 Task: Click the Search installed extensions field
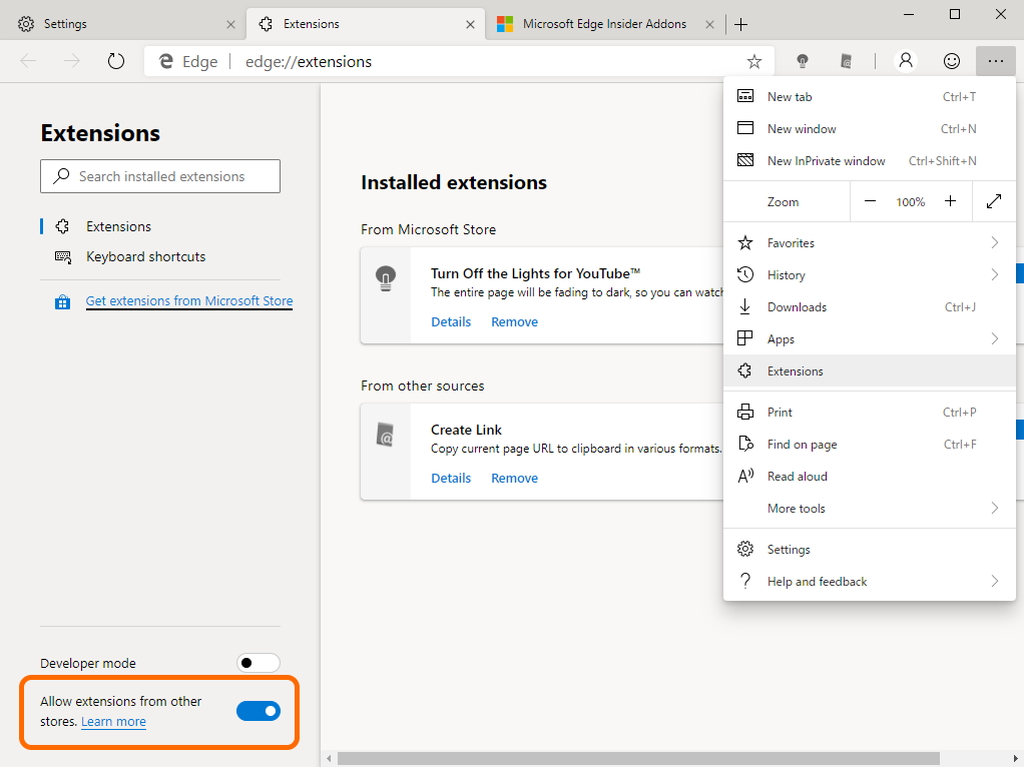tap(162, 176)
